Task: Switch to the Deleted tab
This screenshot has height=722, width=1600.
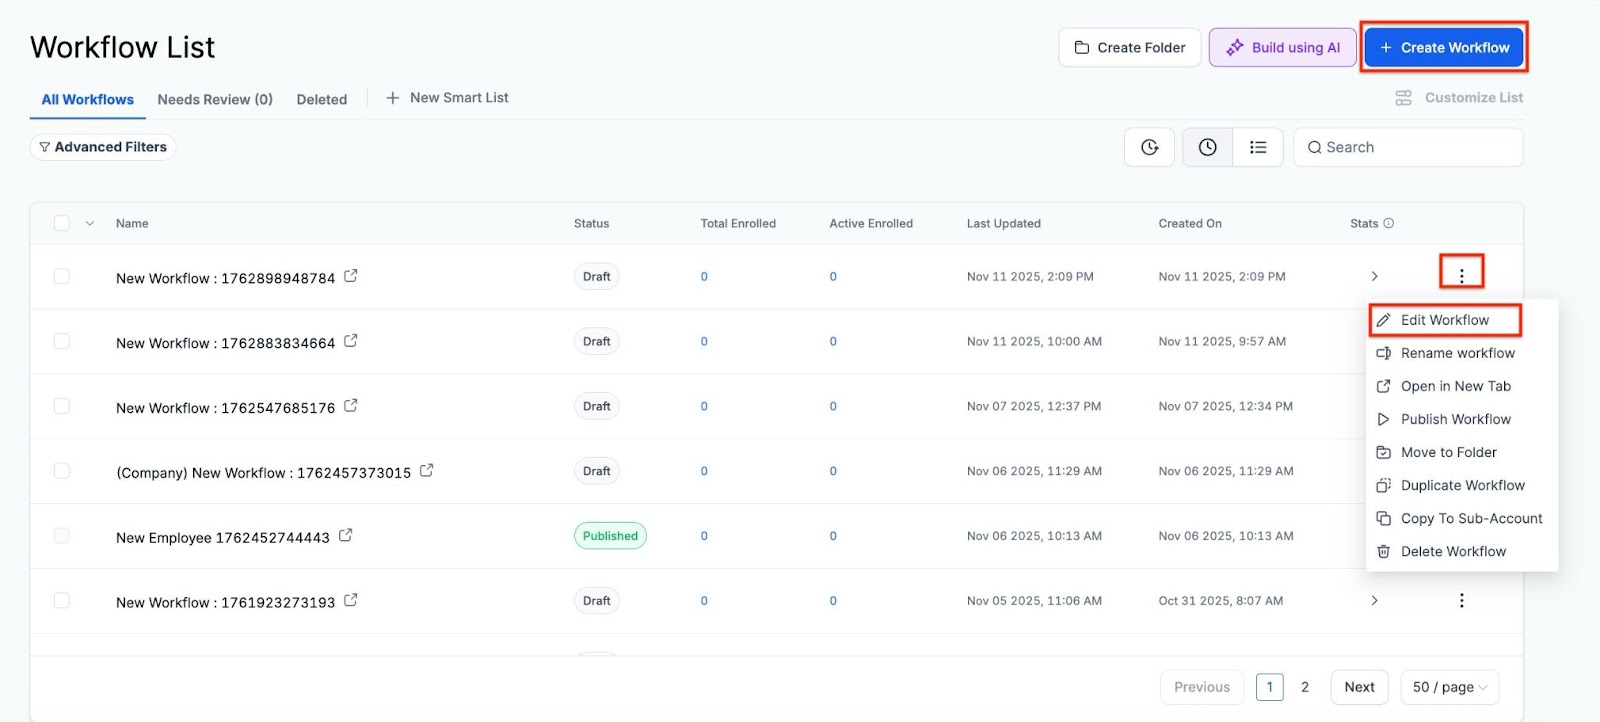Action: point(321,99)
